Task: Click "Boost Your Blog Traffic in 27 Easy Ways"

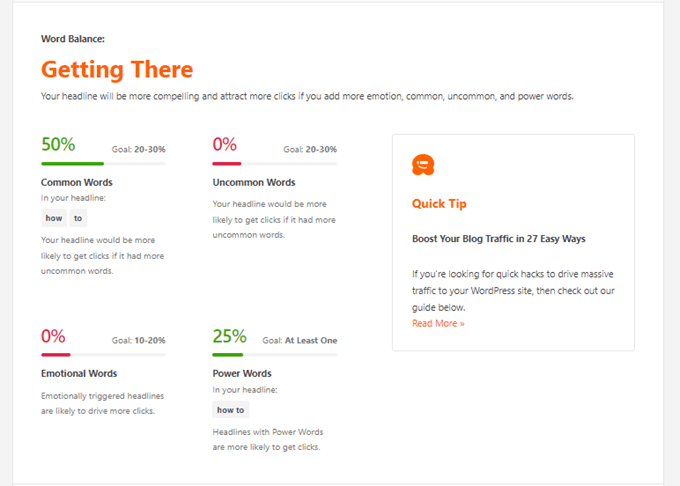Action: [498, 239]
